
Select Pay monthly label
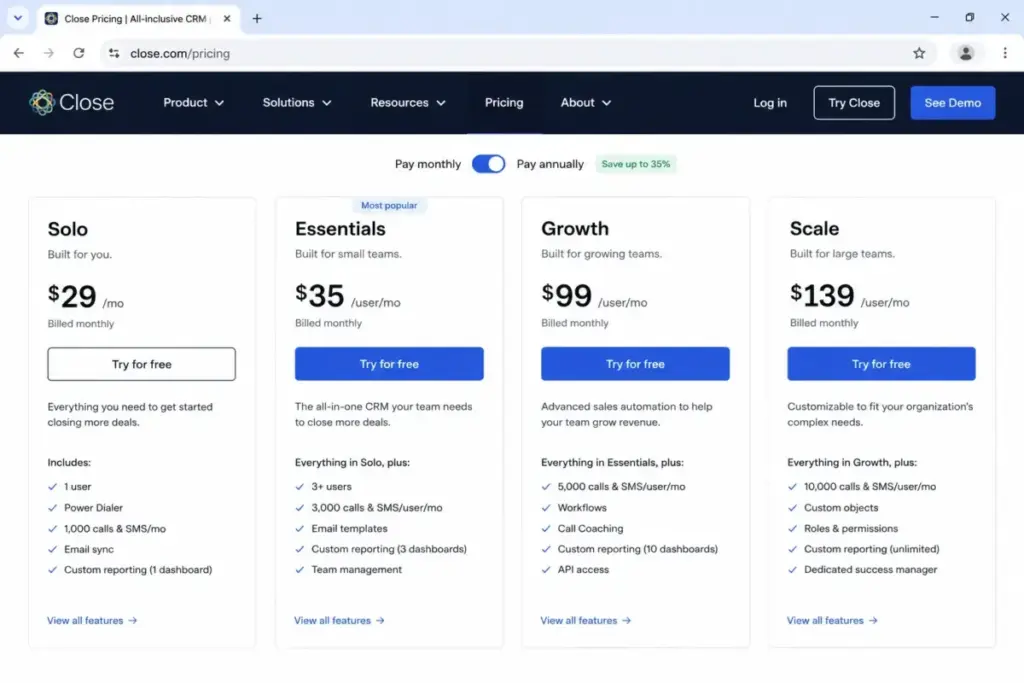pyautogui.click(x=428, y=164)
